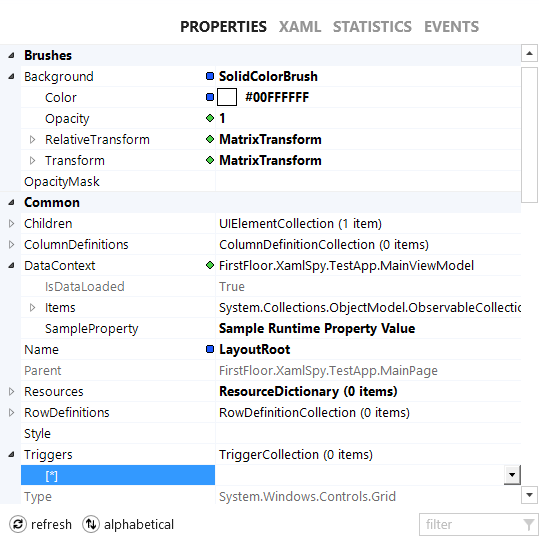Click the refresh circular arrow icon
The height and width of the screenshot is (537, 539).
click(18, 524)
